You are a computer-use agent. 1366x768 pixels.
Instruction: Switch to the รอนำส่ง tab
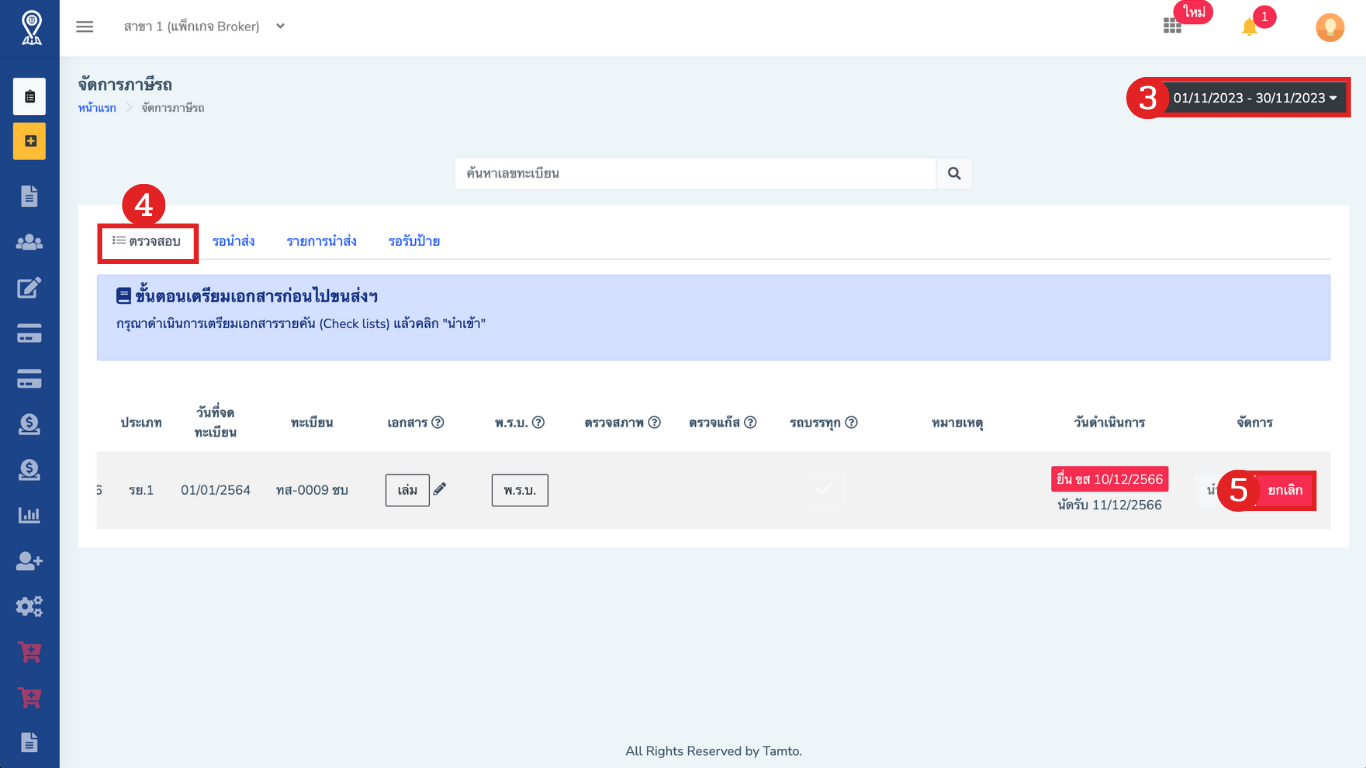coord(233,241)
